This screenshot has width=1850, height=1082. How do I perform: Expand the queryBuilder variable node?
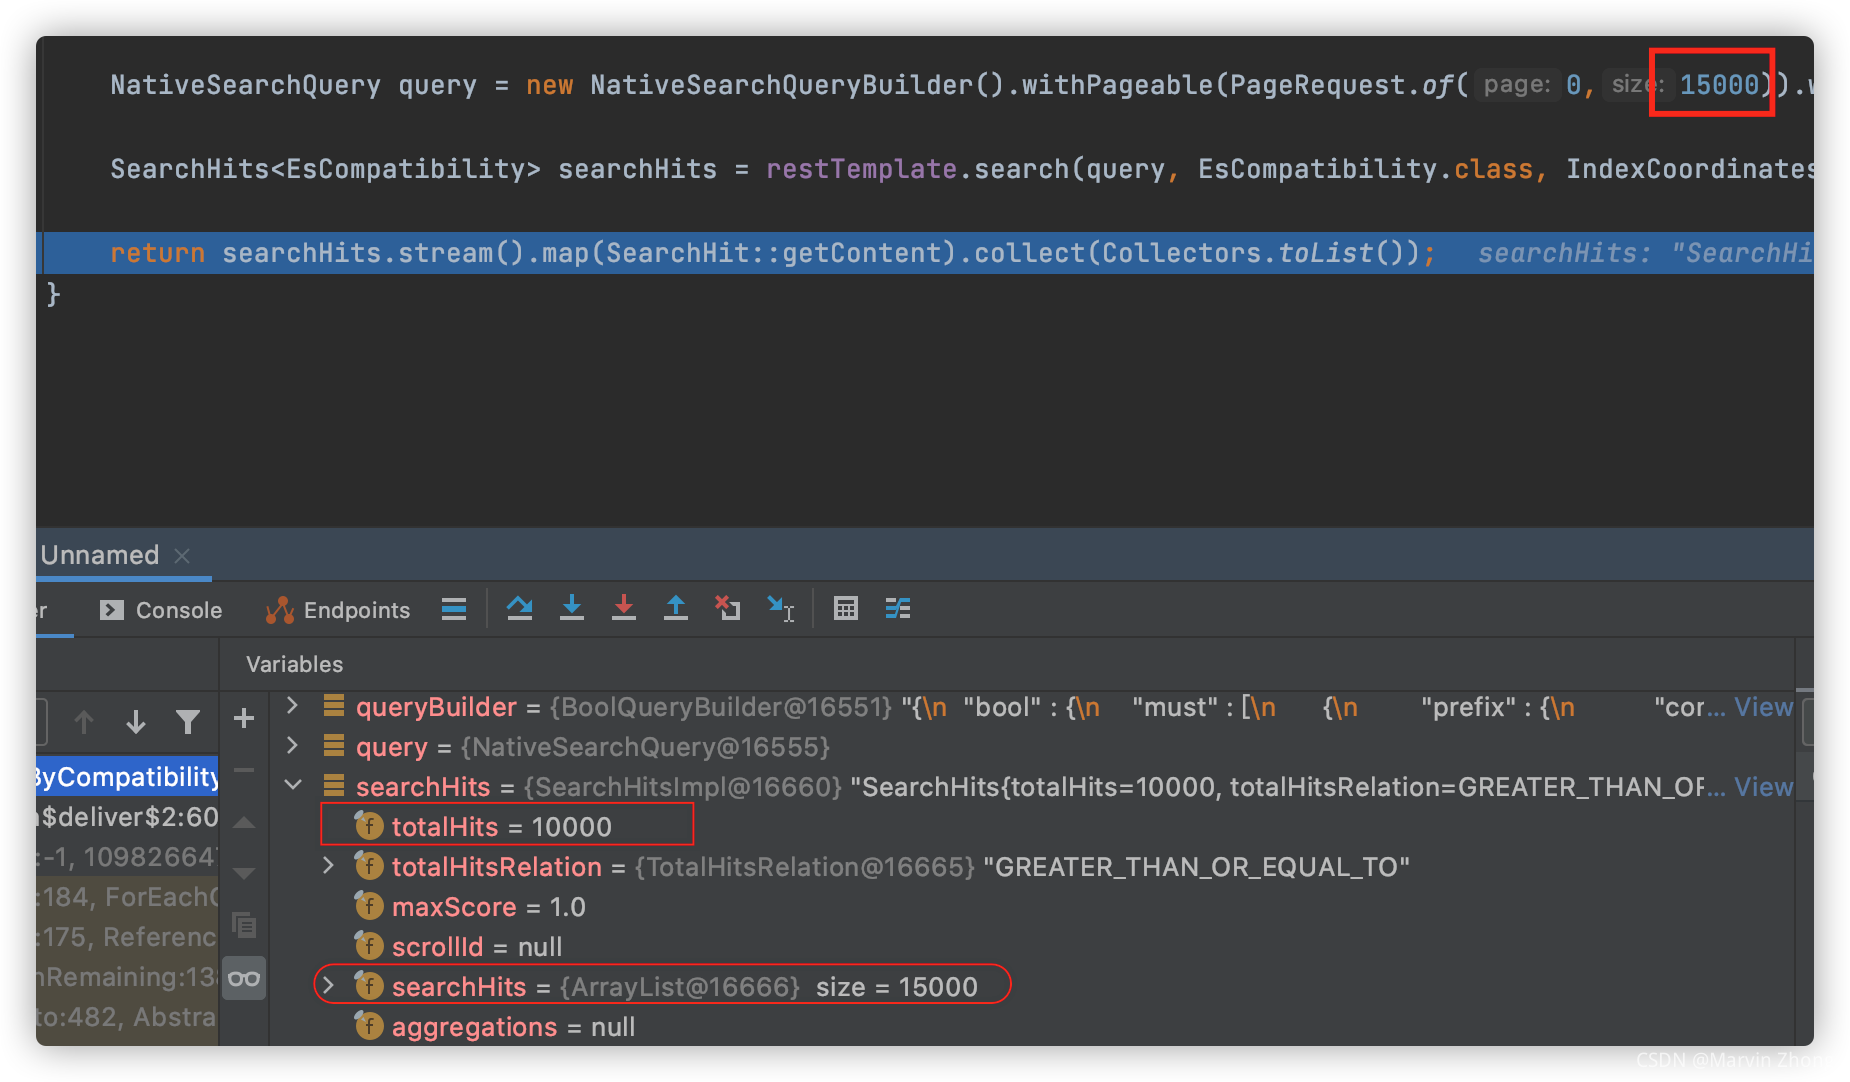click(291, 706)
